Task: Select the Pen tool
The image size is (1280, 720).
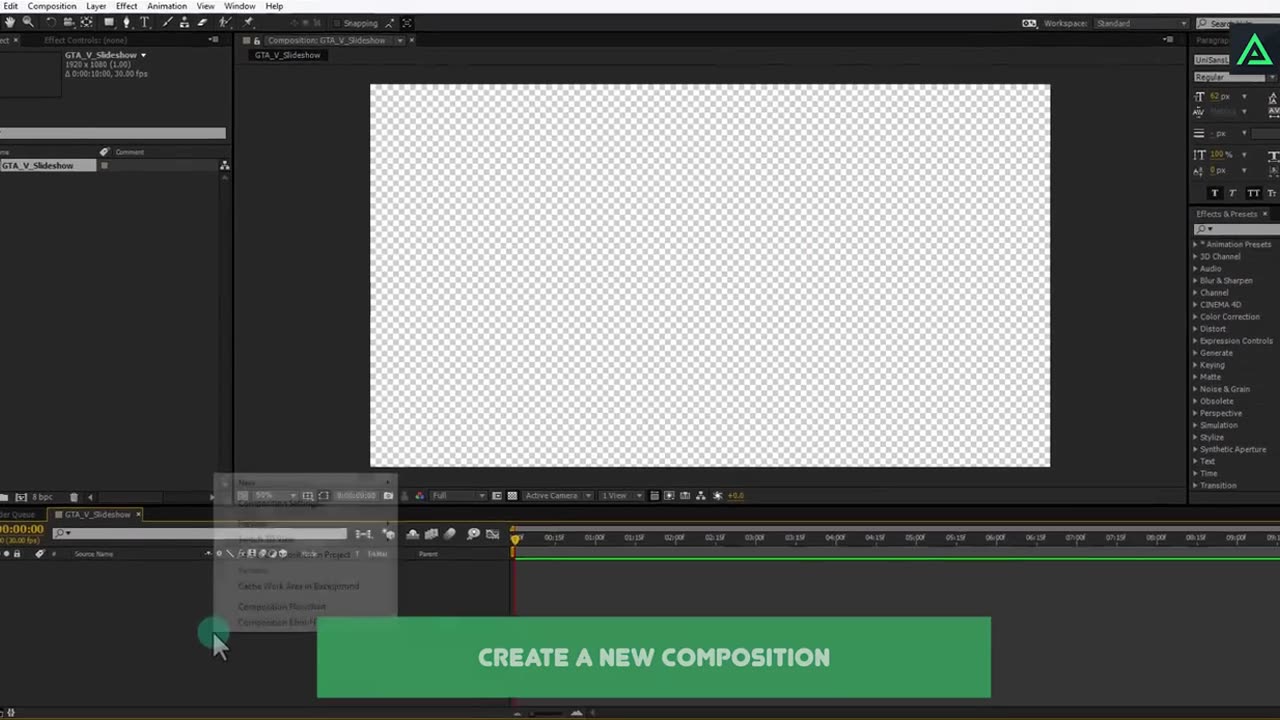Action: click(127, 22)
